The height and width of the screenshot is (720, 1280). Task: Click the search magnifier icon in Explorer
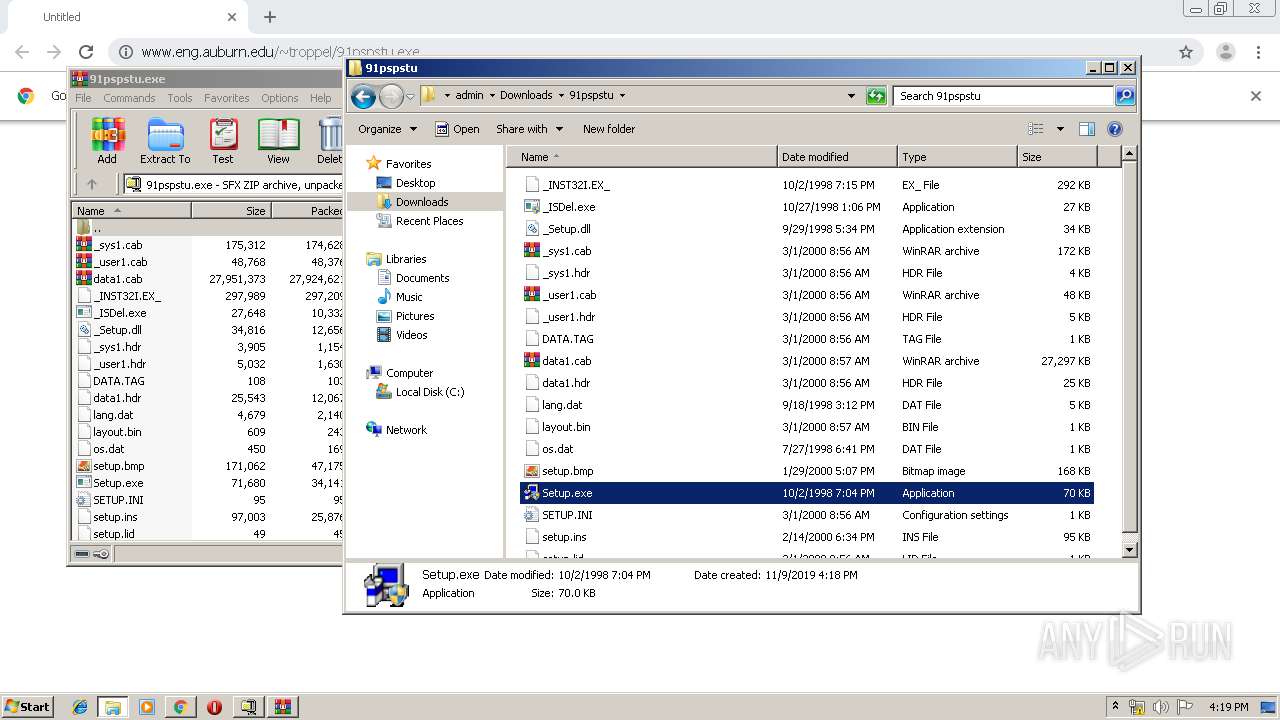pos(1125,96)
